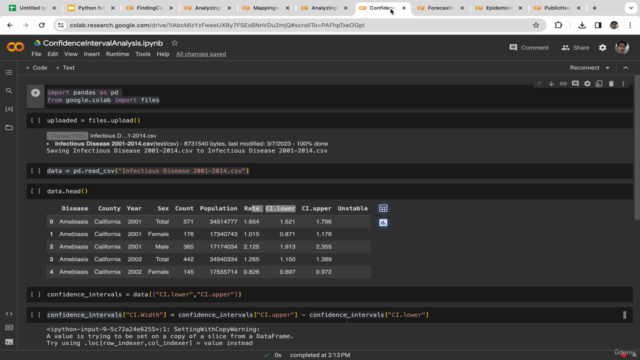Open browser extensions puzzle icon

pyautogui.click(x=558, y=25)
